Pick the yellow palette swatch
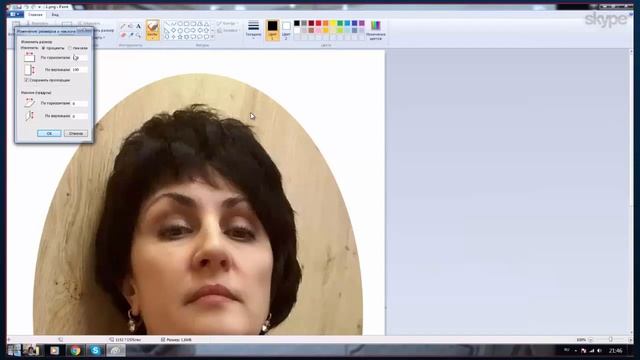This screenshot has height=360, width=640. [333, 23]
